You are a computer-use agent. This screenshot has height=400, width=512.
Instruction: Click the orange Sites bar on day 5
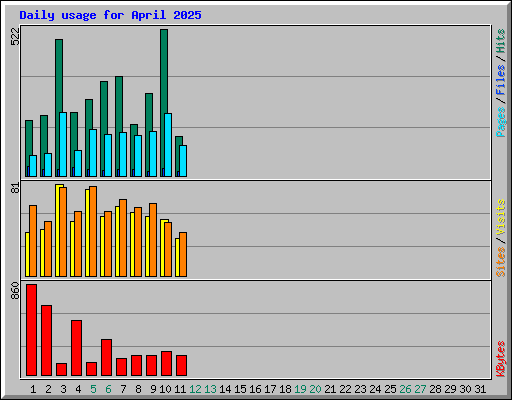pyautogui.click(x=93, y=231)
